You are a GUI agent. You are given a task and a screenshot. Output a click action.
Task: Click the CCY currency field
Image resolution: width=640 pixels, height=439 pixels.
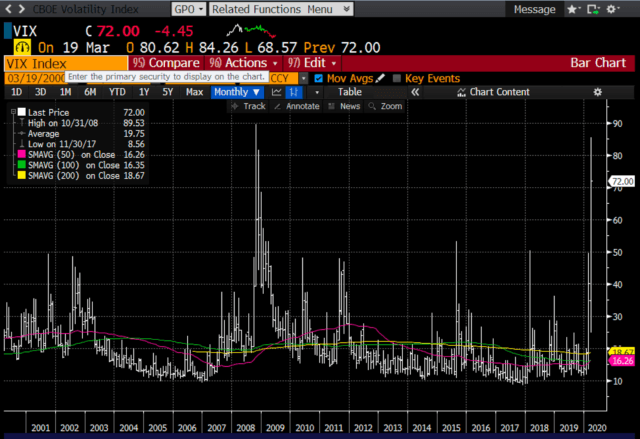[284, 78]
